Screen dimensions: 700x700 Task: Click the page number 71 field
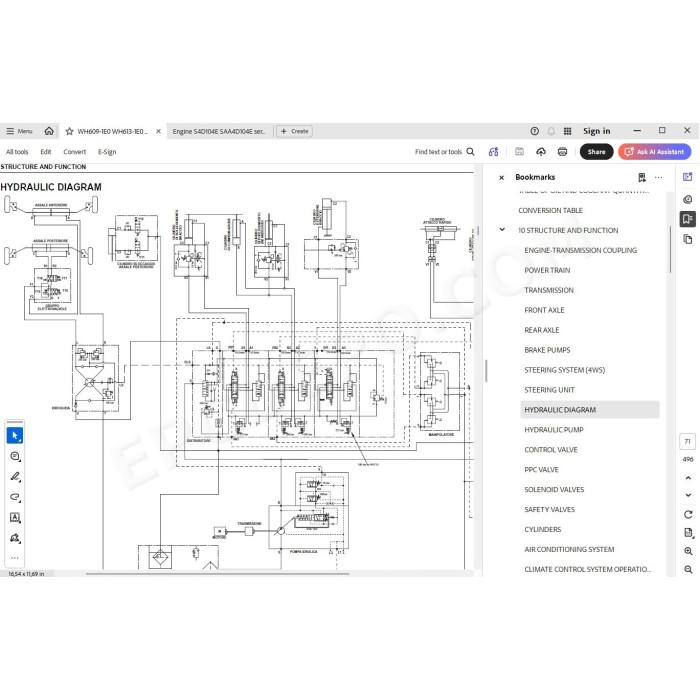688,442
